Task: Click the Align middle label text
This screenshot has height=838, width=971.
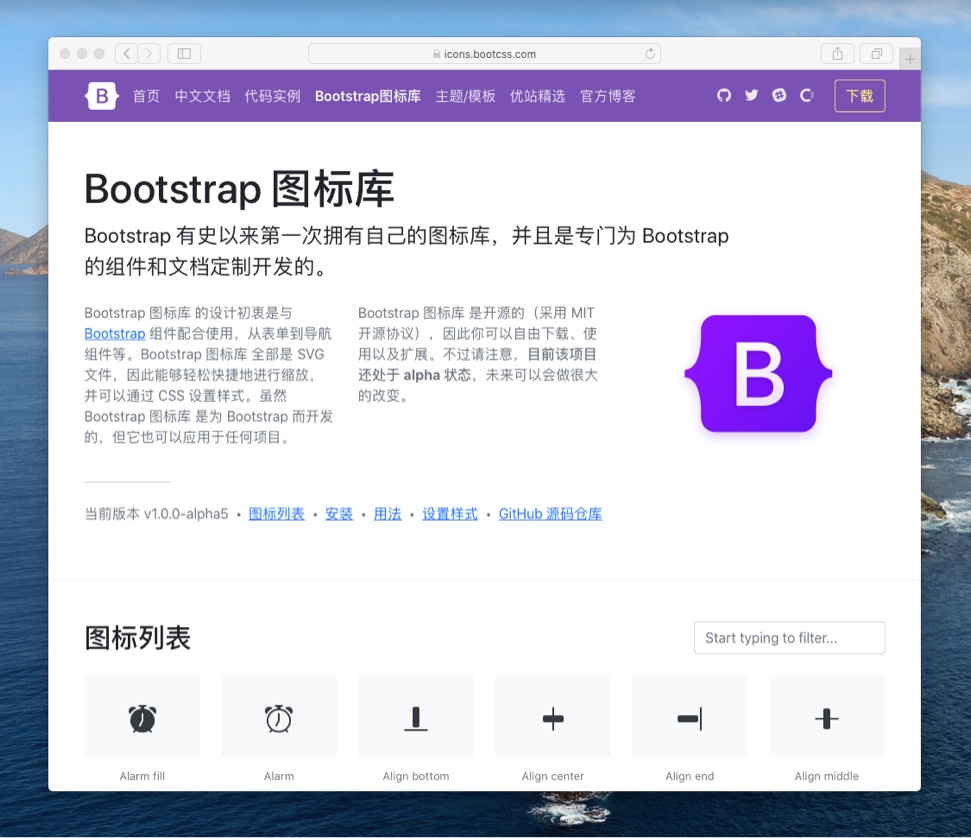Action: 826,776
